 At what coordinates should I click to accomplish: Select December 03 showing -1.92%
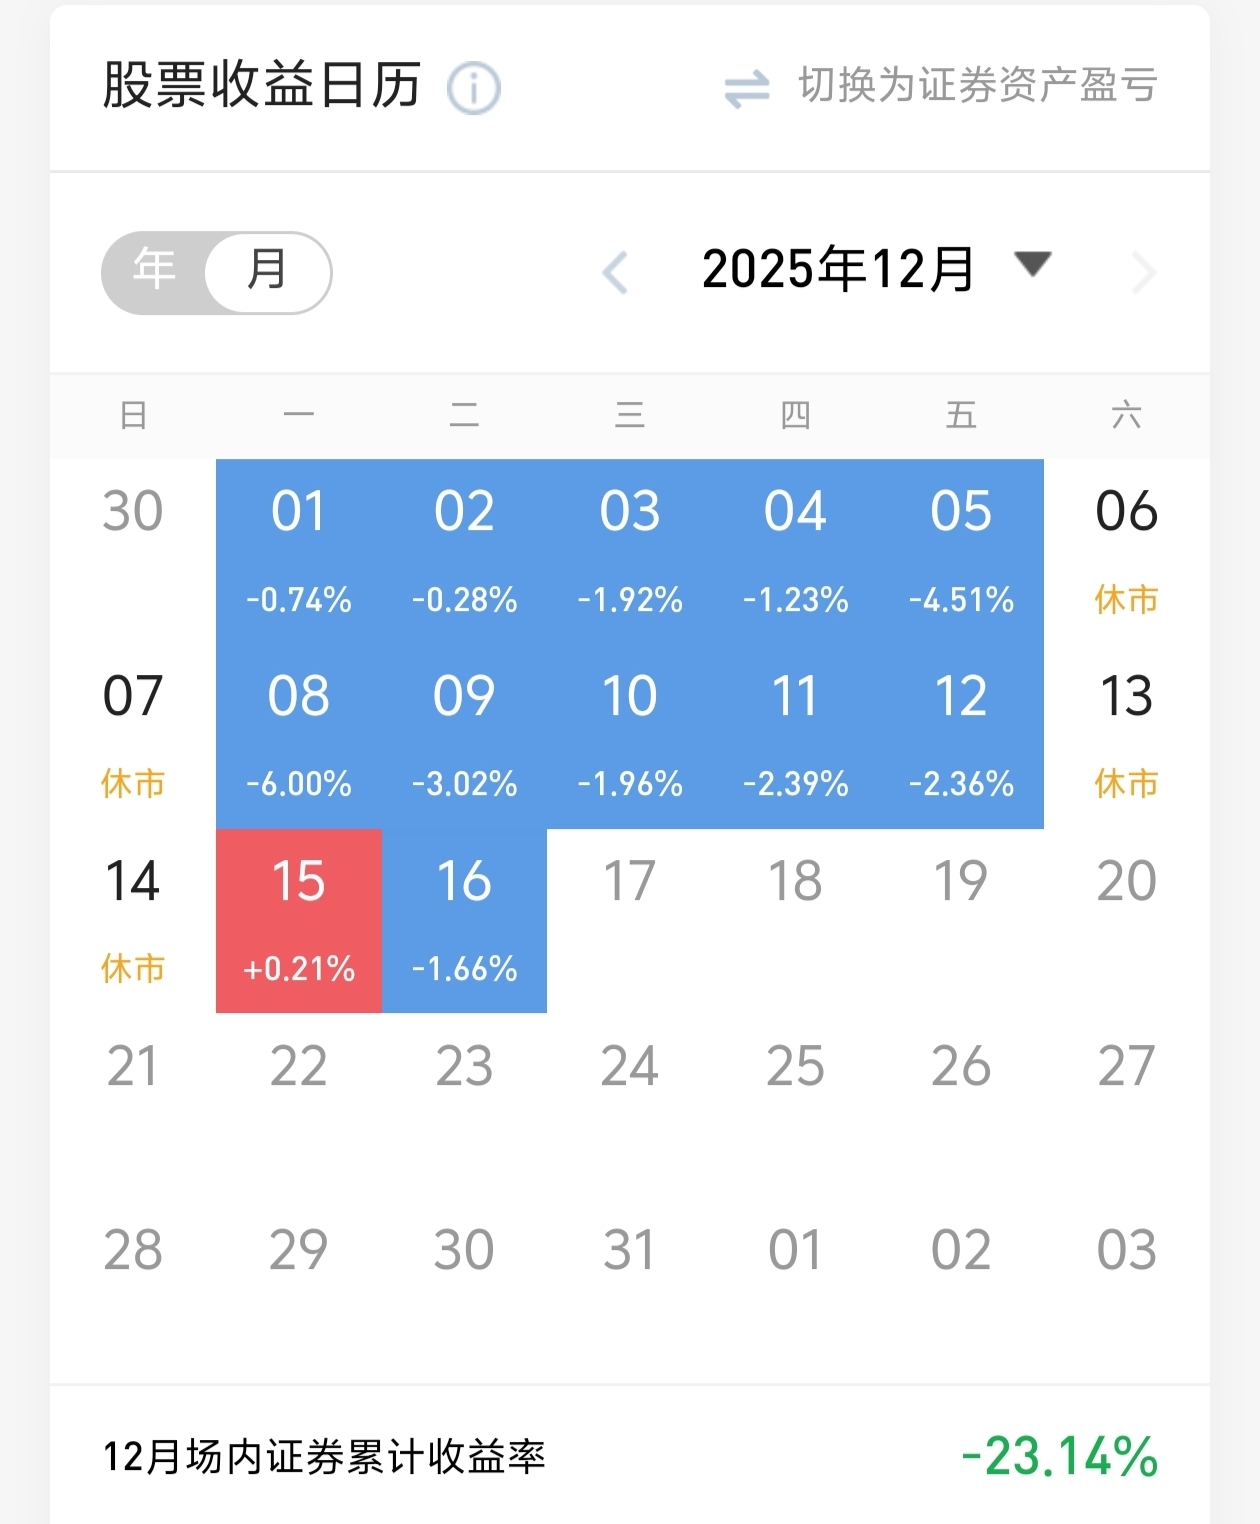pyautogui.click(x=630, y=551)
